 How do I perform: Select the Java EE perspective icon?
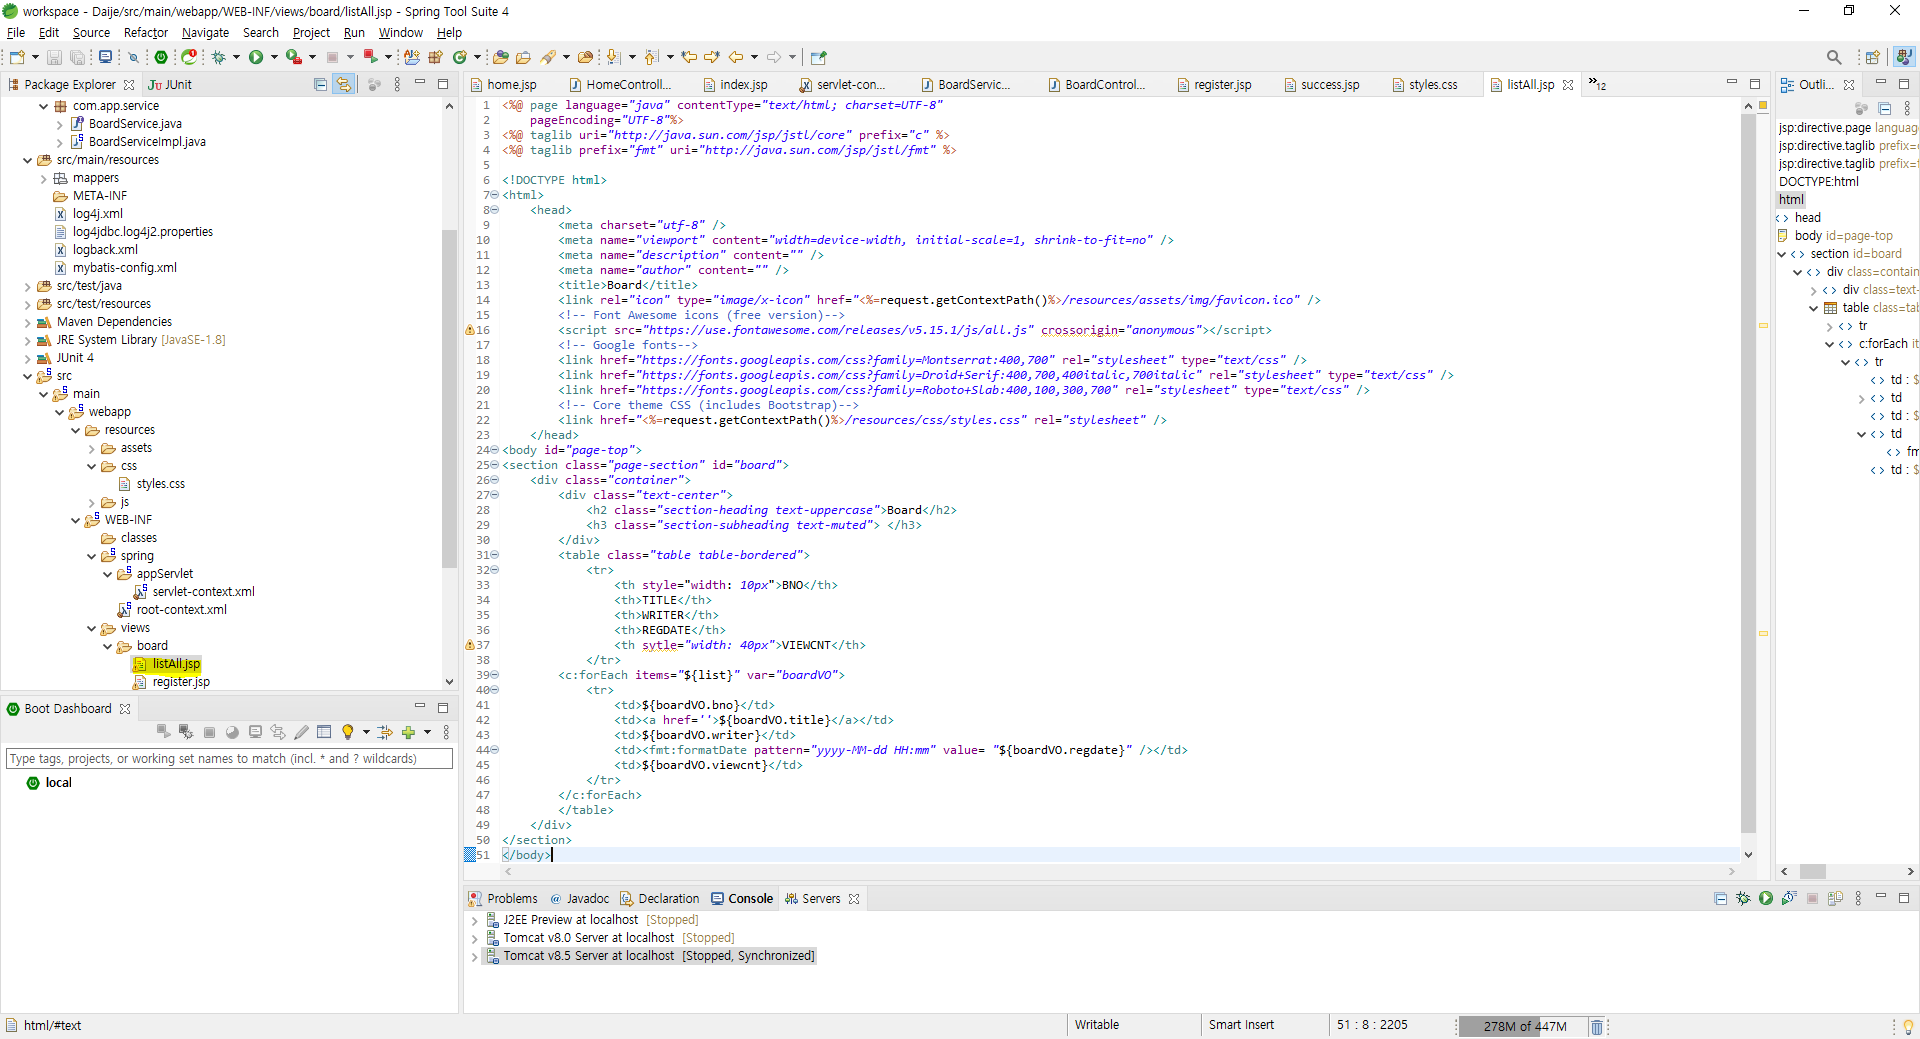pos(1904,57)
